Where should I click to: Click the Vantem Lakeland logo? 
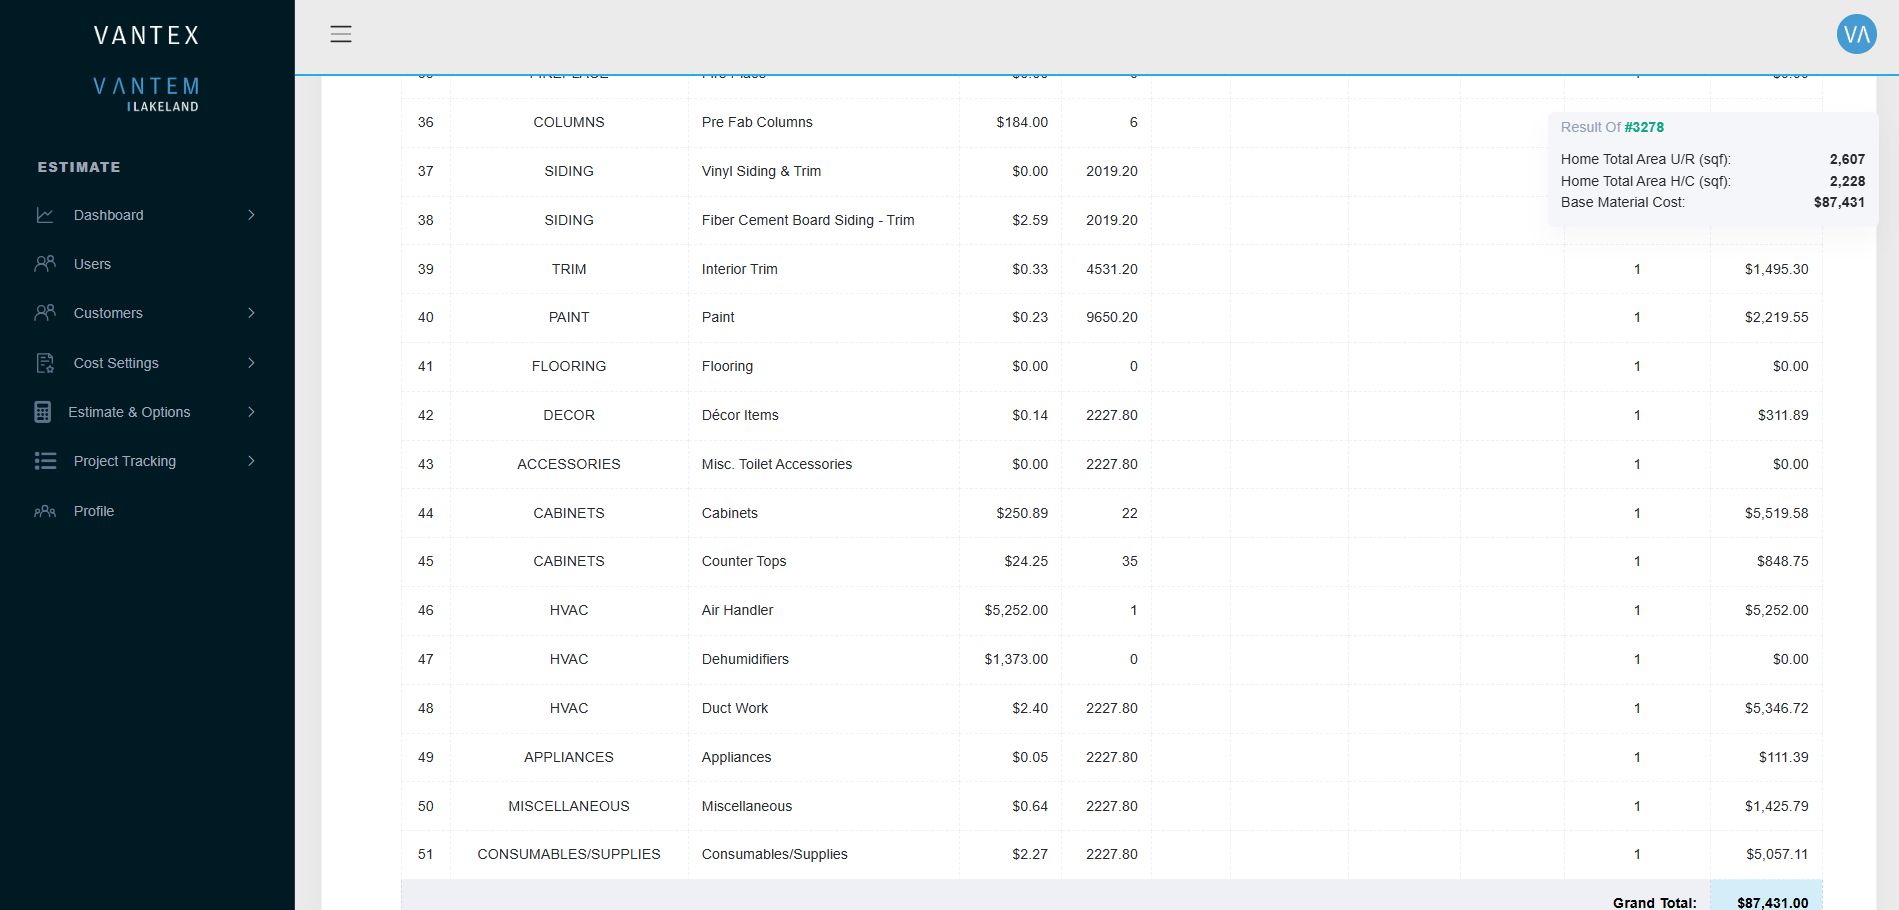(x=147, y=94)
